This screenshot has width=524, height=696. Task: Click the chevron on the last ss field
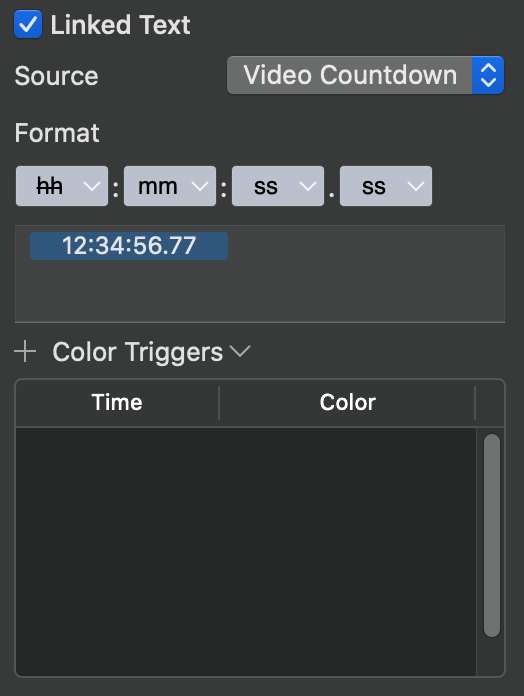[416, 186]
